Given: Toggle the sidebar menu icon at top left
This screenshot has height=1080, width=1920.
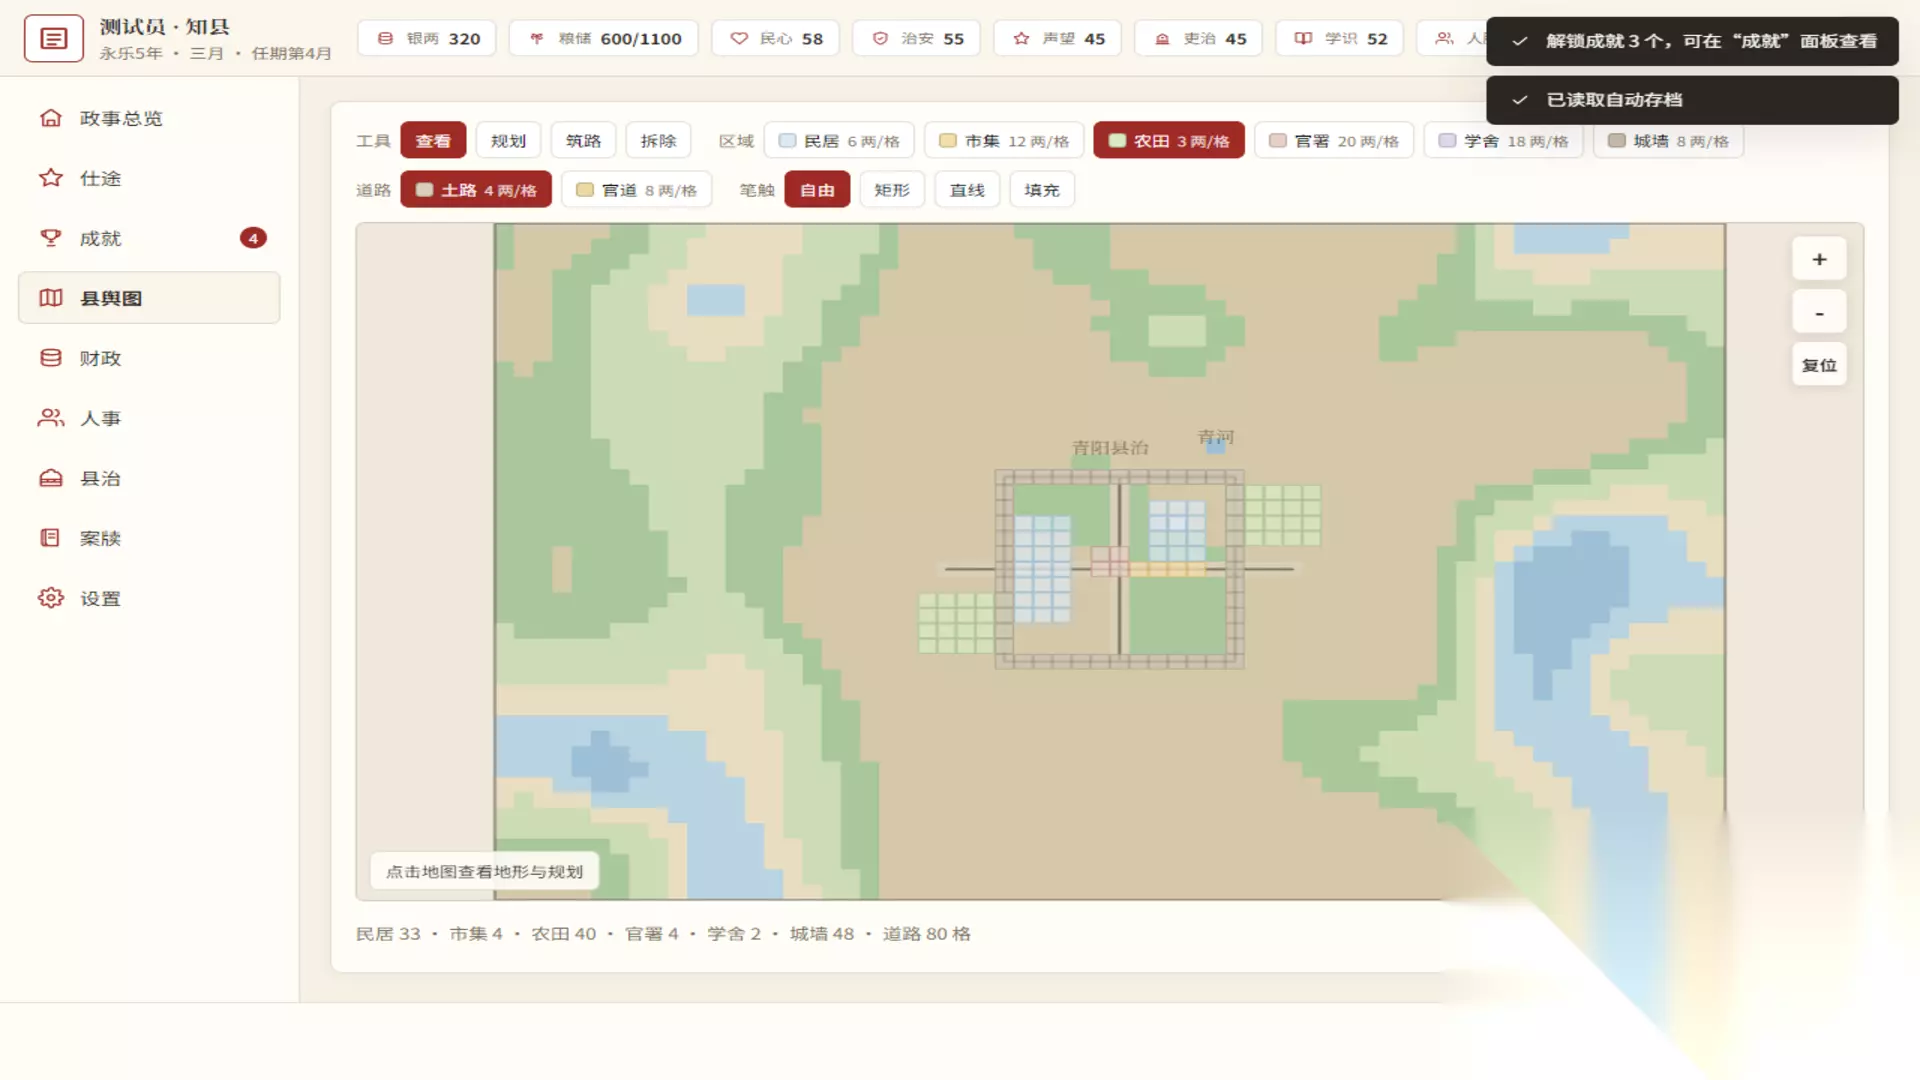Looking at the screenshot, I should point(53,39).
